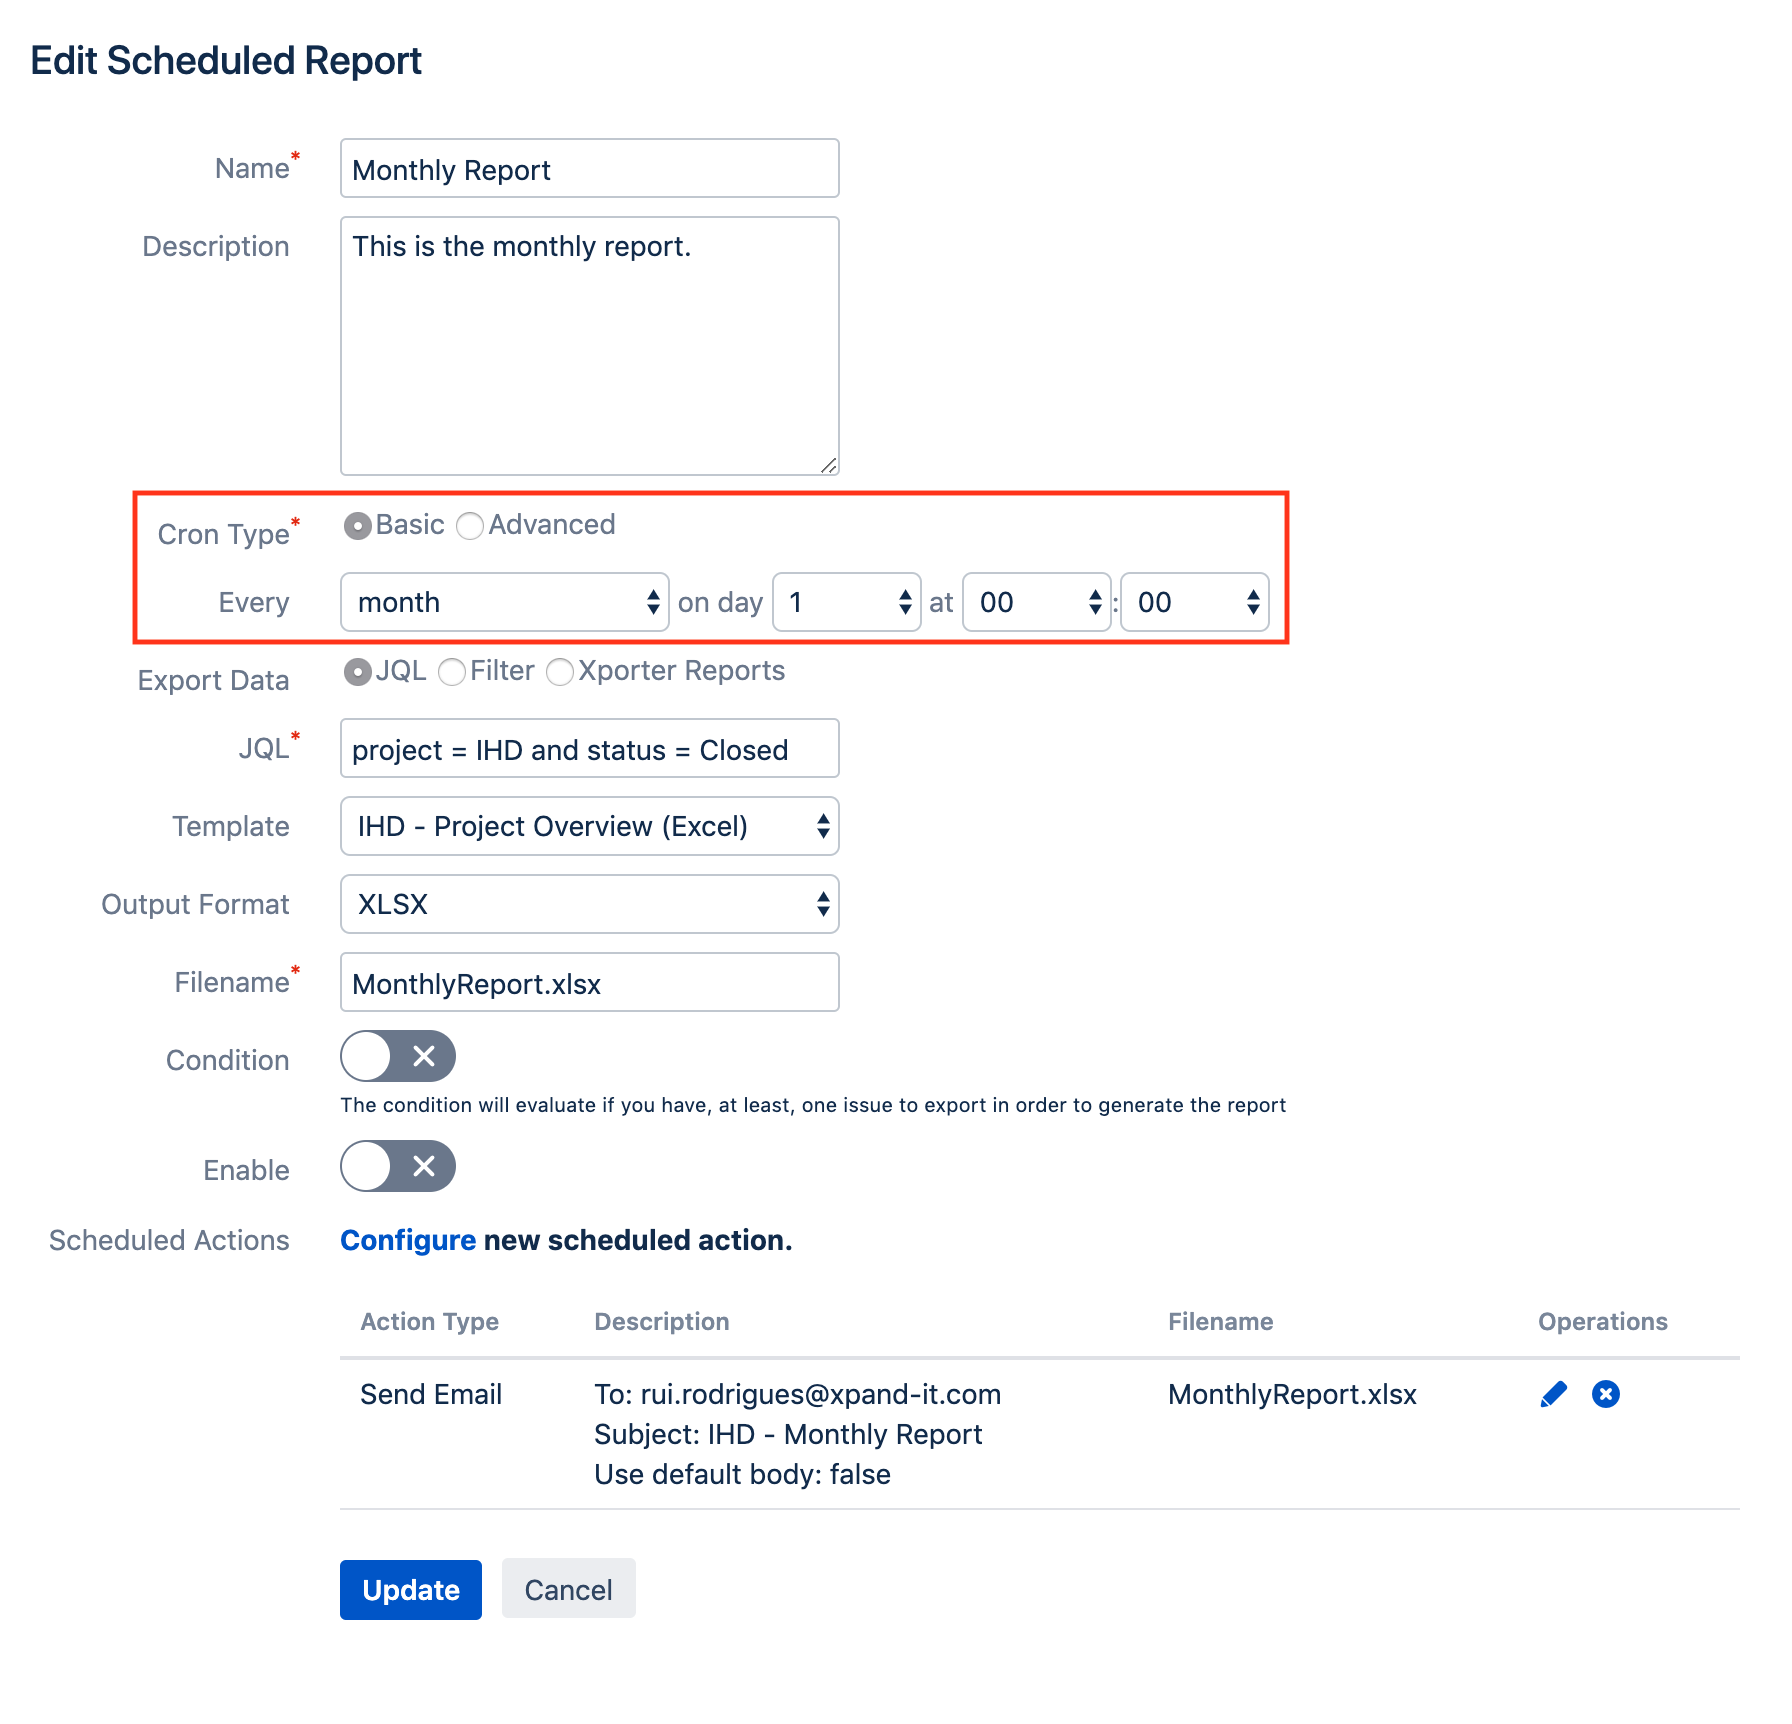Pick Filter as export data source
Viewport: 1792px width, 1724px height.
452,672
